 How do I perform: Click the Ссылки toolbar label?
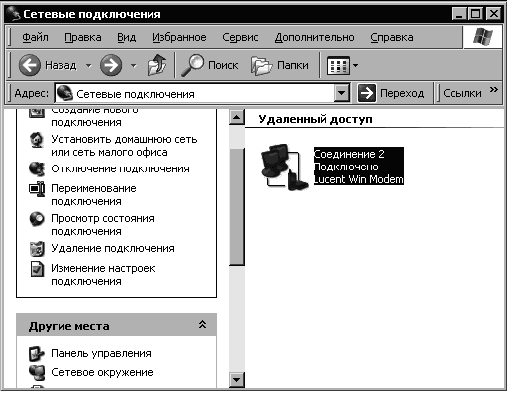462,93
